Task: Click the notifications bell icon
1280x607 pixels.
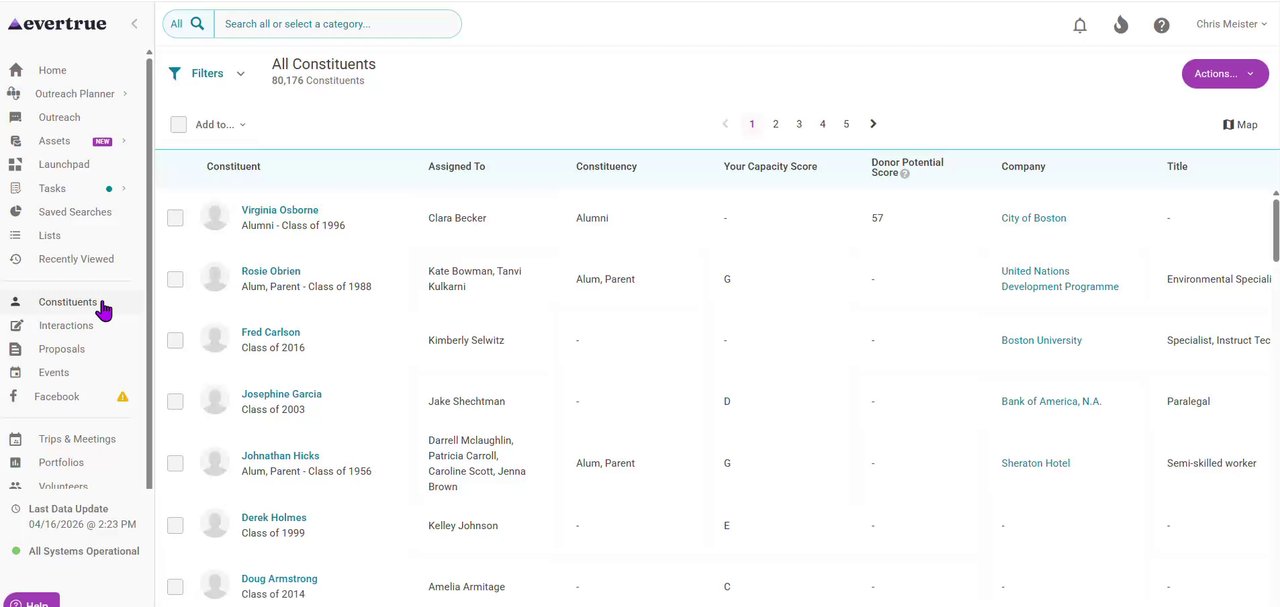Action: (x=1080, y=25)
